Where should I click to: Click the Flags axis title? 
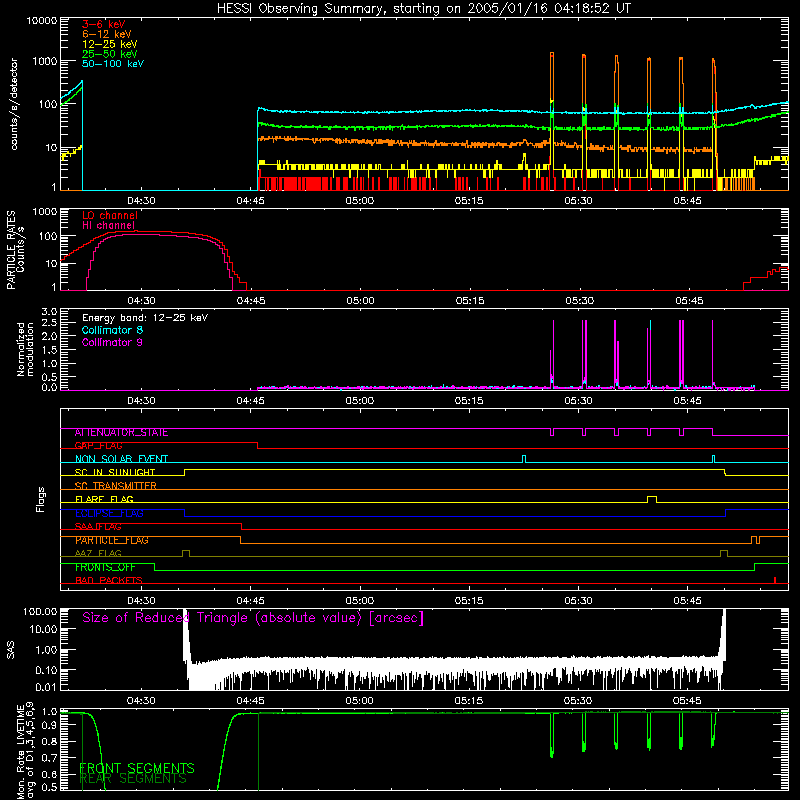pyautogui.click(x=41, y=499)
